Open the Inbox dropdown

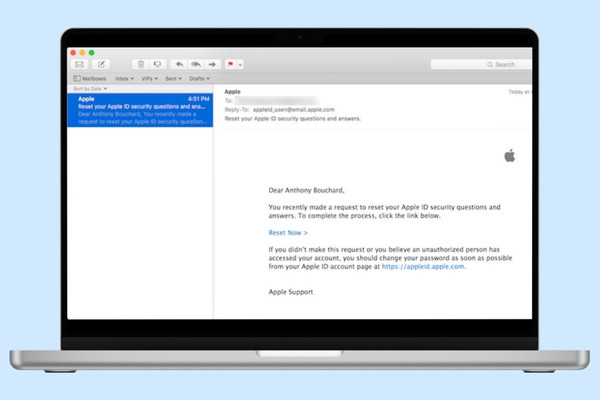[x=124, y=78]
